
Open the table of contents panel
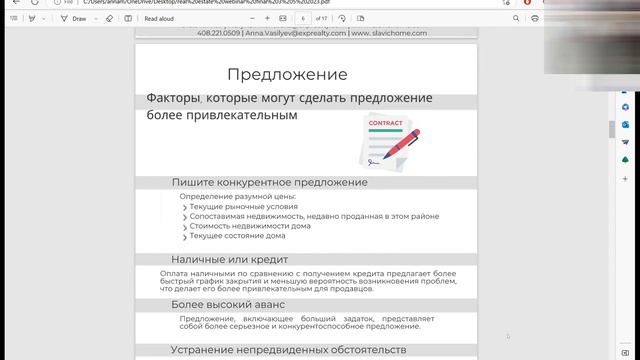pos(14,18)
